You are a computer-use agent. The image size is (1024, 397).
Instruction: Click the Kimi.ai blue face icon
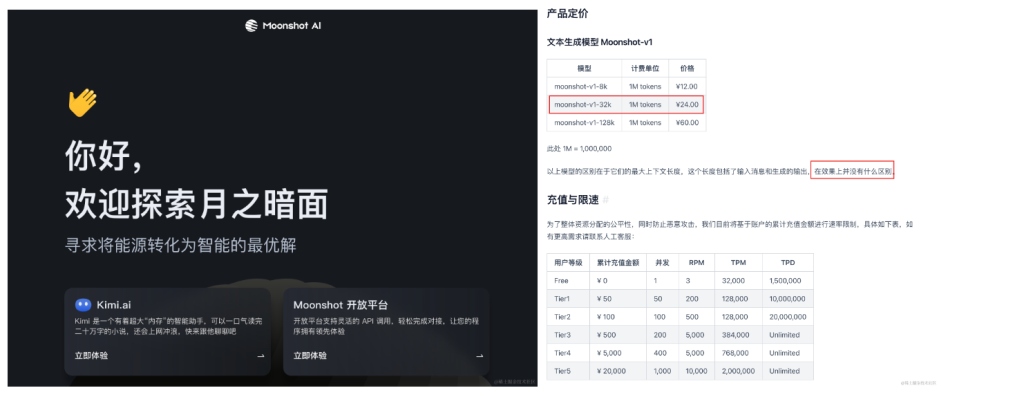83,304
